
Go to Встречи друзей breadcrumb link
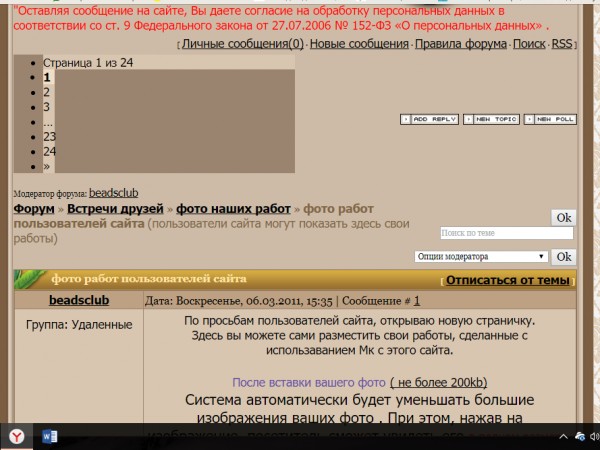pos(115,209)
